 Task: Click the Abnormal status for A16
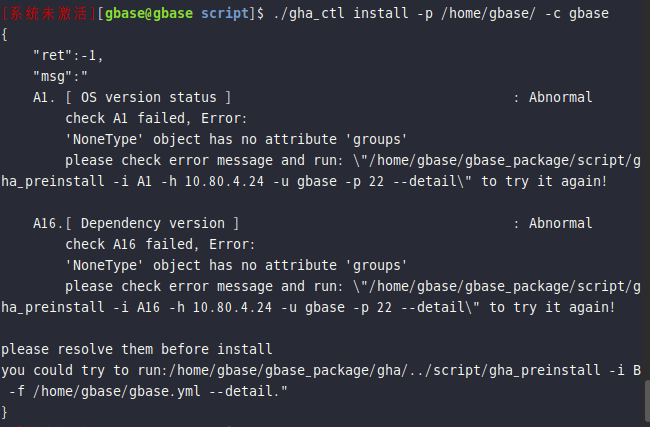point(560,223)
